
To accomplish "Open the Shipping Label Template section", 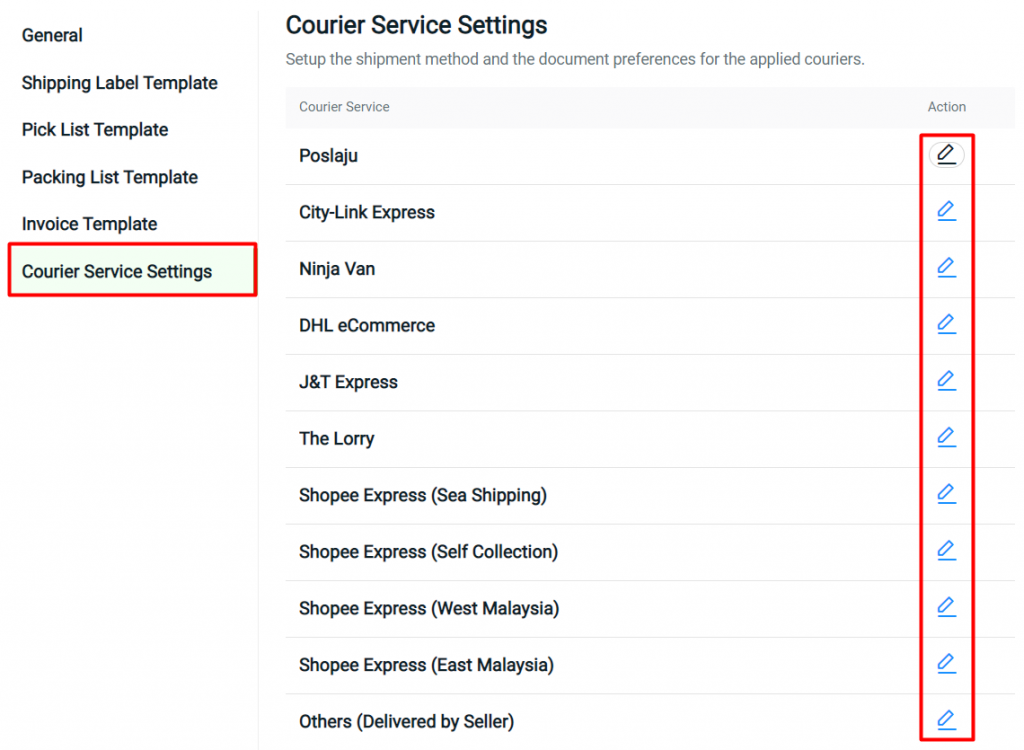I will pyautogui.click(x=119, y=83).
